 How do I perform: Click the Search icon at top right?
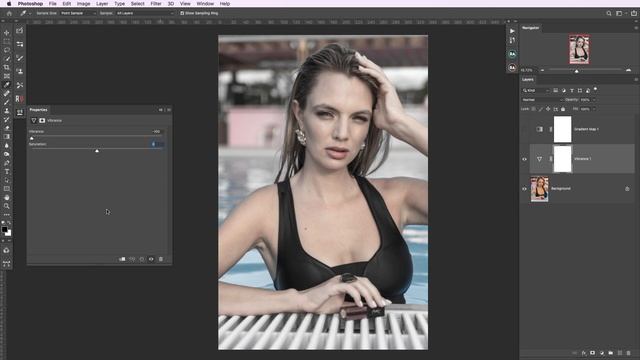609,13
